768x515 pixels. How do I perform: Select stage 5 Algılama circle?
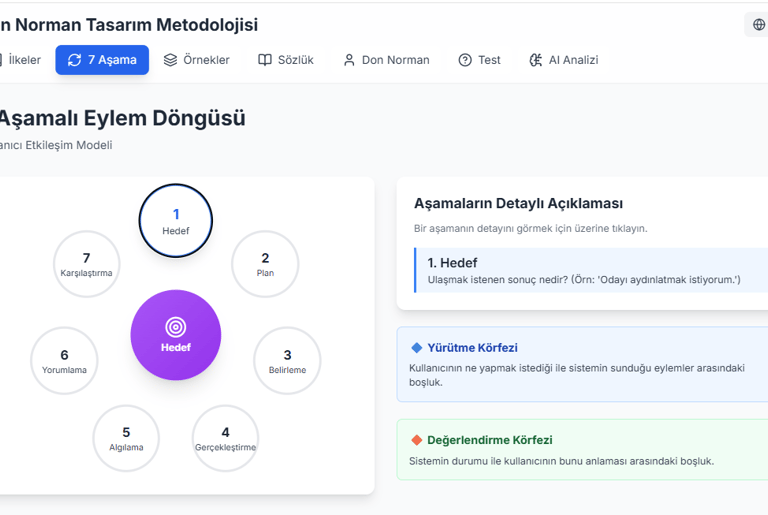126,438
